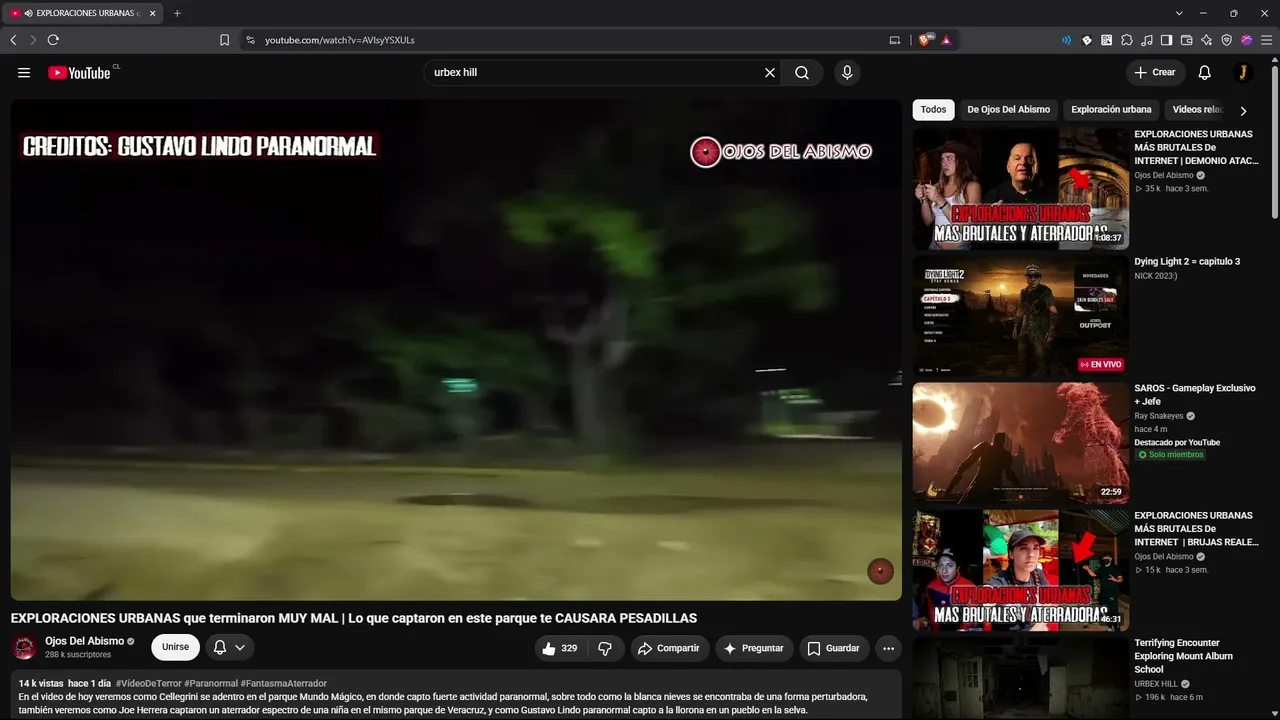Click the Preguntar button
Viewport: 1280px width, 720px height.
click(754, 648)
